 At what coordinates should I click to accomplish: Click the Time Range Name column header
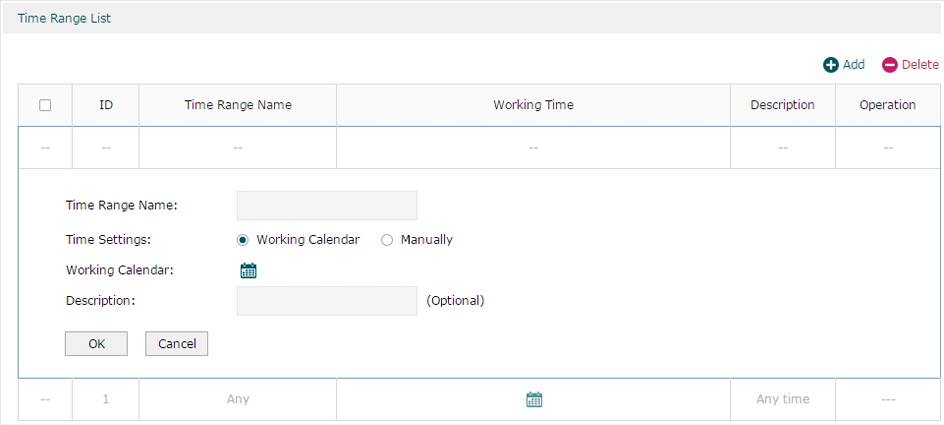(x=238, y=105)
